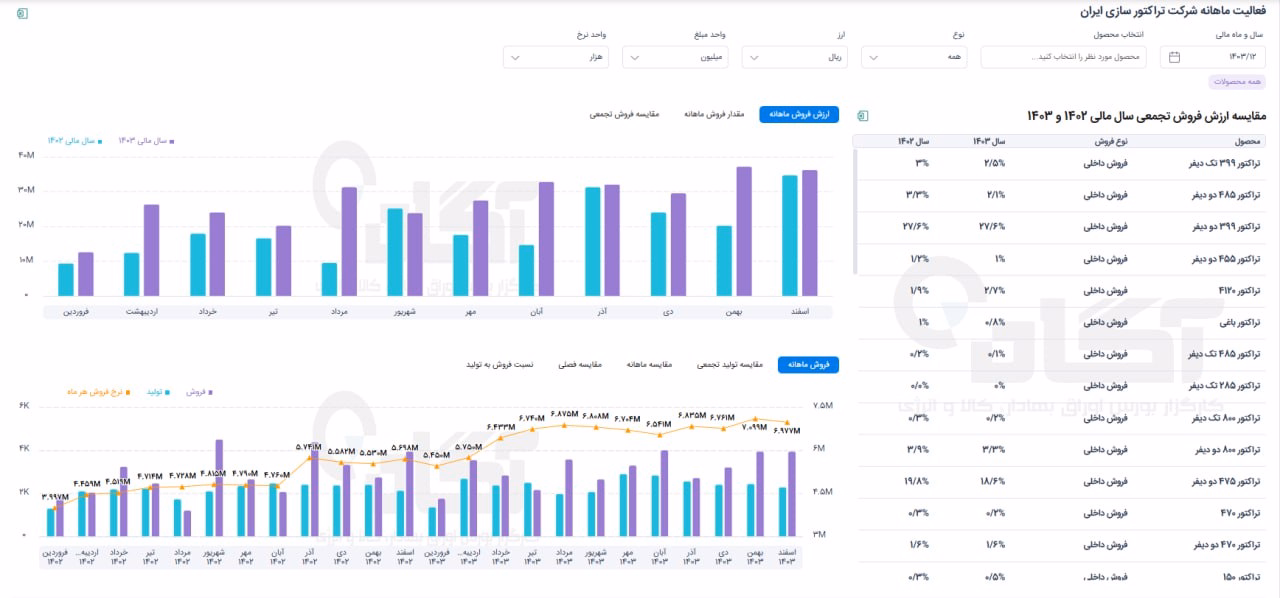This screenshot has width=1280, height=598.
Task: Click the product table vertical scrollbar
Action: tap(855, 210)
